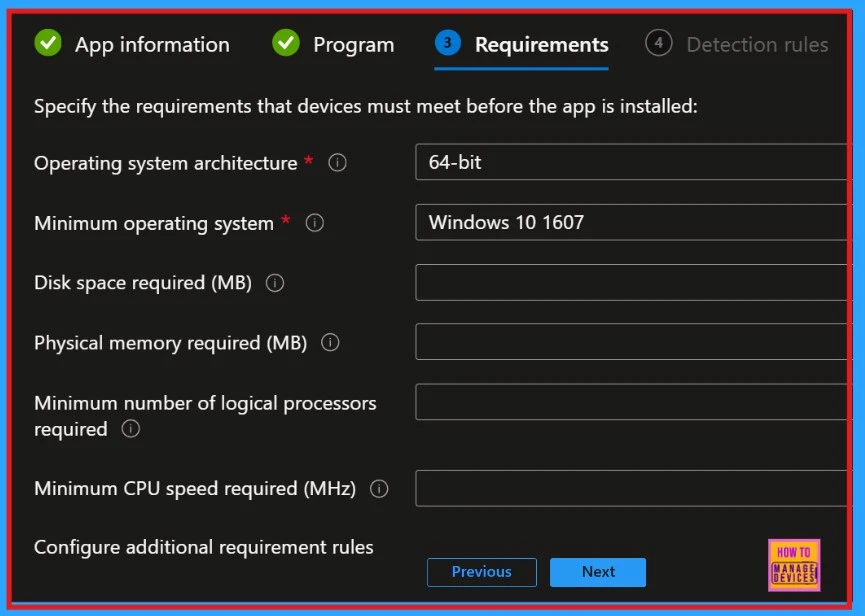Focus the Physical memory required (MB) field
Image resolution: width=865 pixels, height=616 pixels.
click(x=632, y=342)
